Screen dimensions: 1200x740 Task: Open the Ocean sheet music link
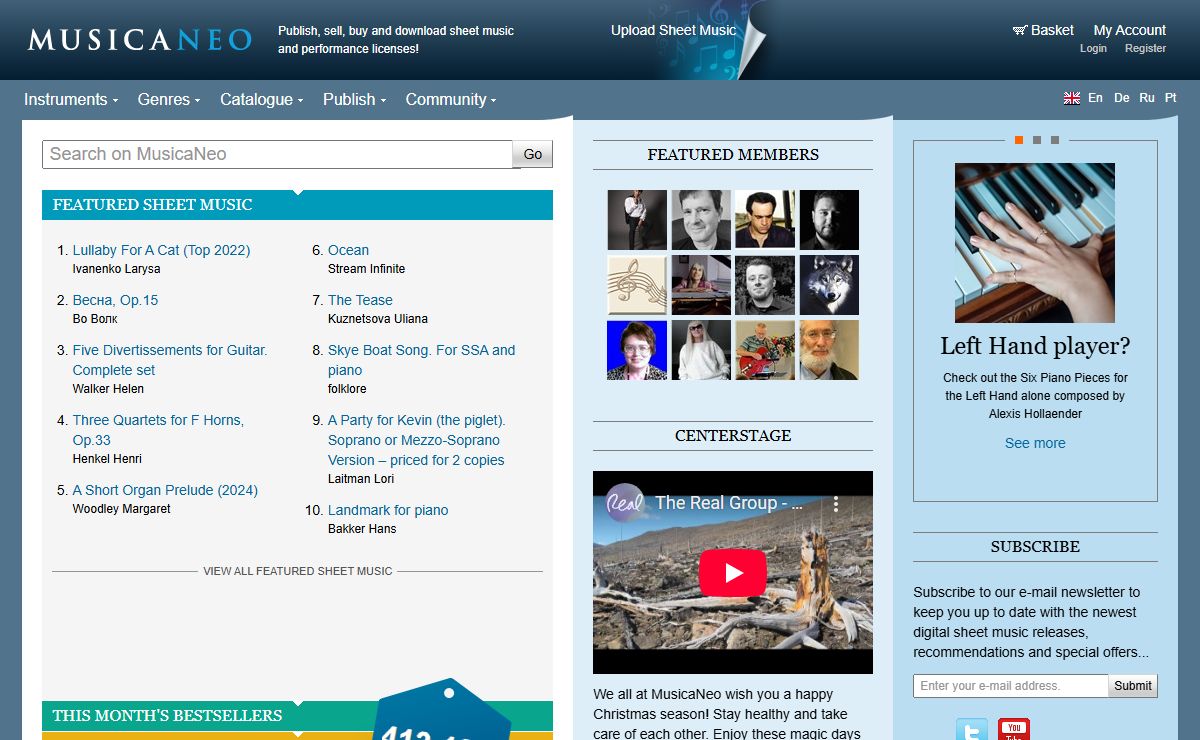pos(348,250)
